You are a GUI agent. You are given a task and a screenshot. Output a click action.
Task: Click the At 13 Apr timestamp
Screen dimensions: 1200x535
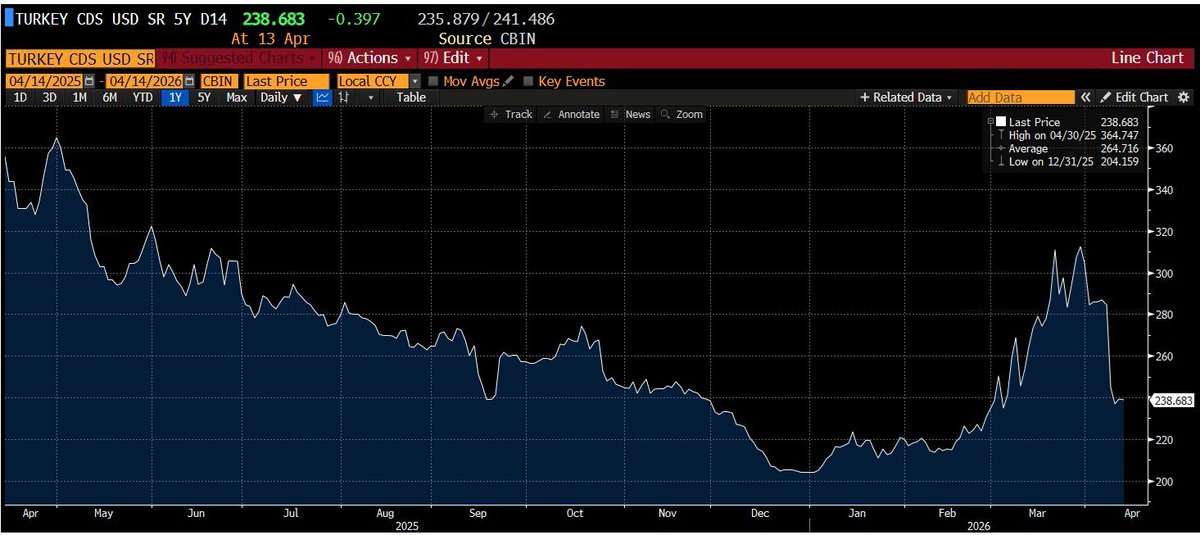[271, 38]
